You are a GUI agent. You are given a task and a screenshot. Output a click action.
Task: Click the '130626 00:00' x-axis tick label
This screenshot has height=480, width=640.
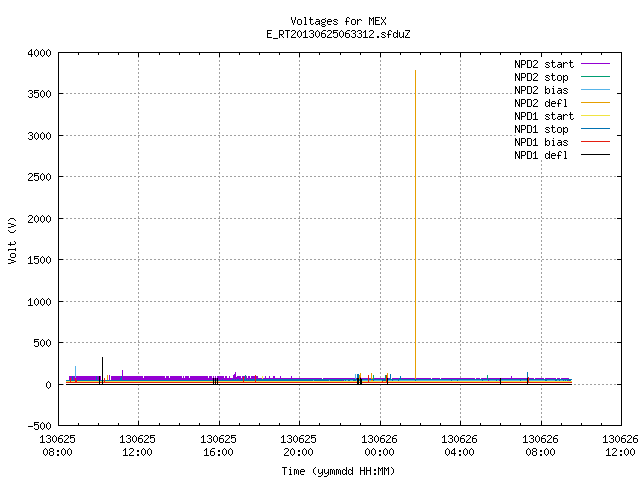(x=379, y=446)
